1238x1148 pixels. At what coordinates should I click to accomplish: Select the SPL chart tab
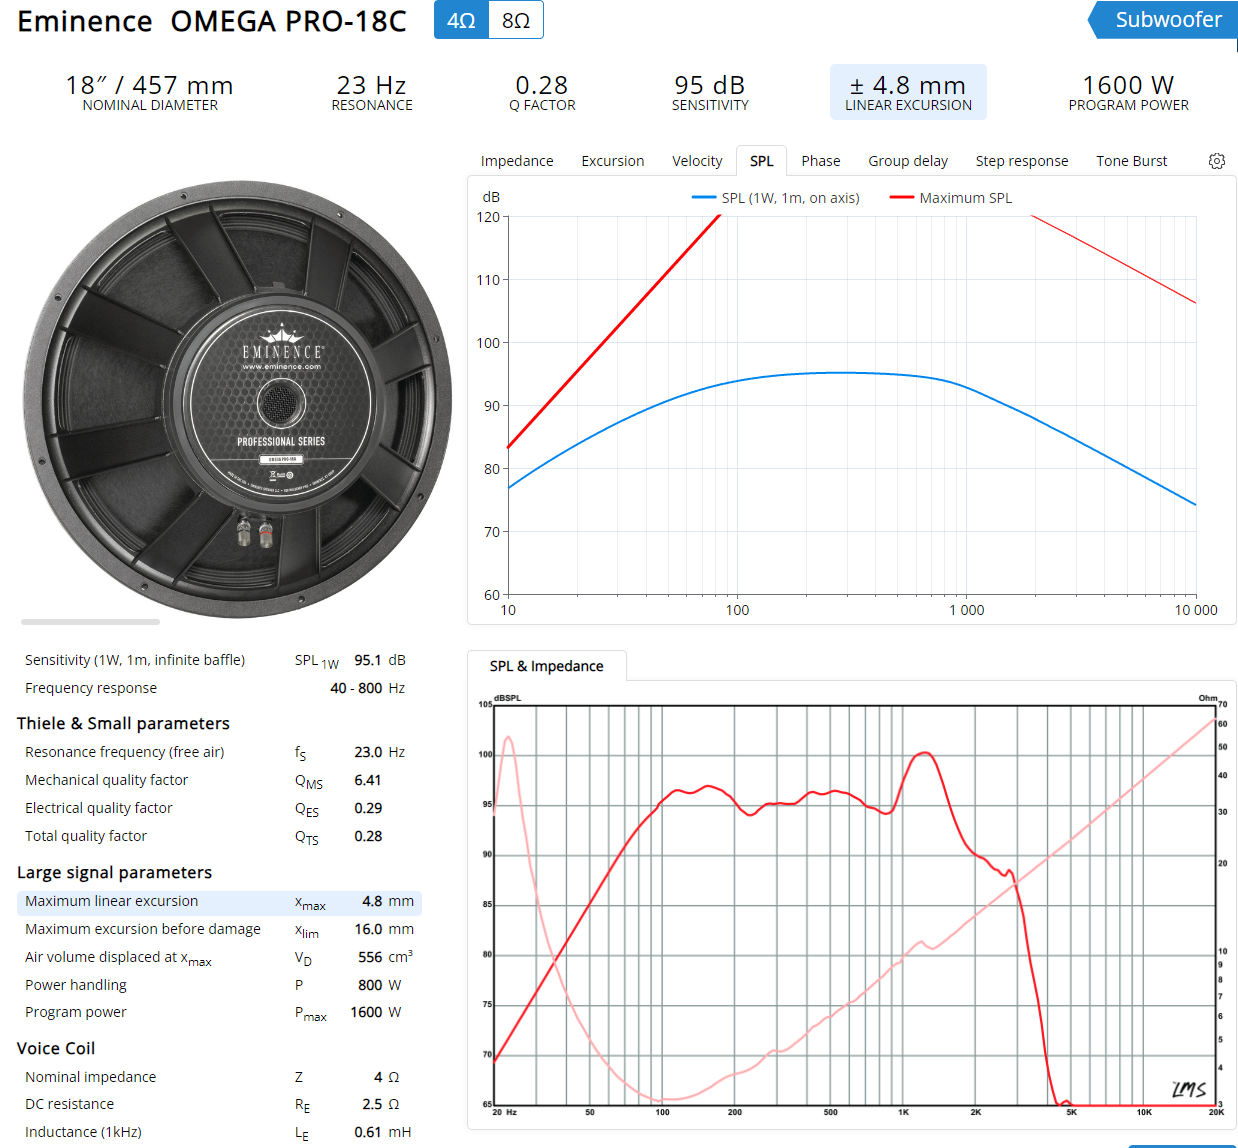[762, 161]
